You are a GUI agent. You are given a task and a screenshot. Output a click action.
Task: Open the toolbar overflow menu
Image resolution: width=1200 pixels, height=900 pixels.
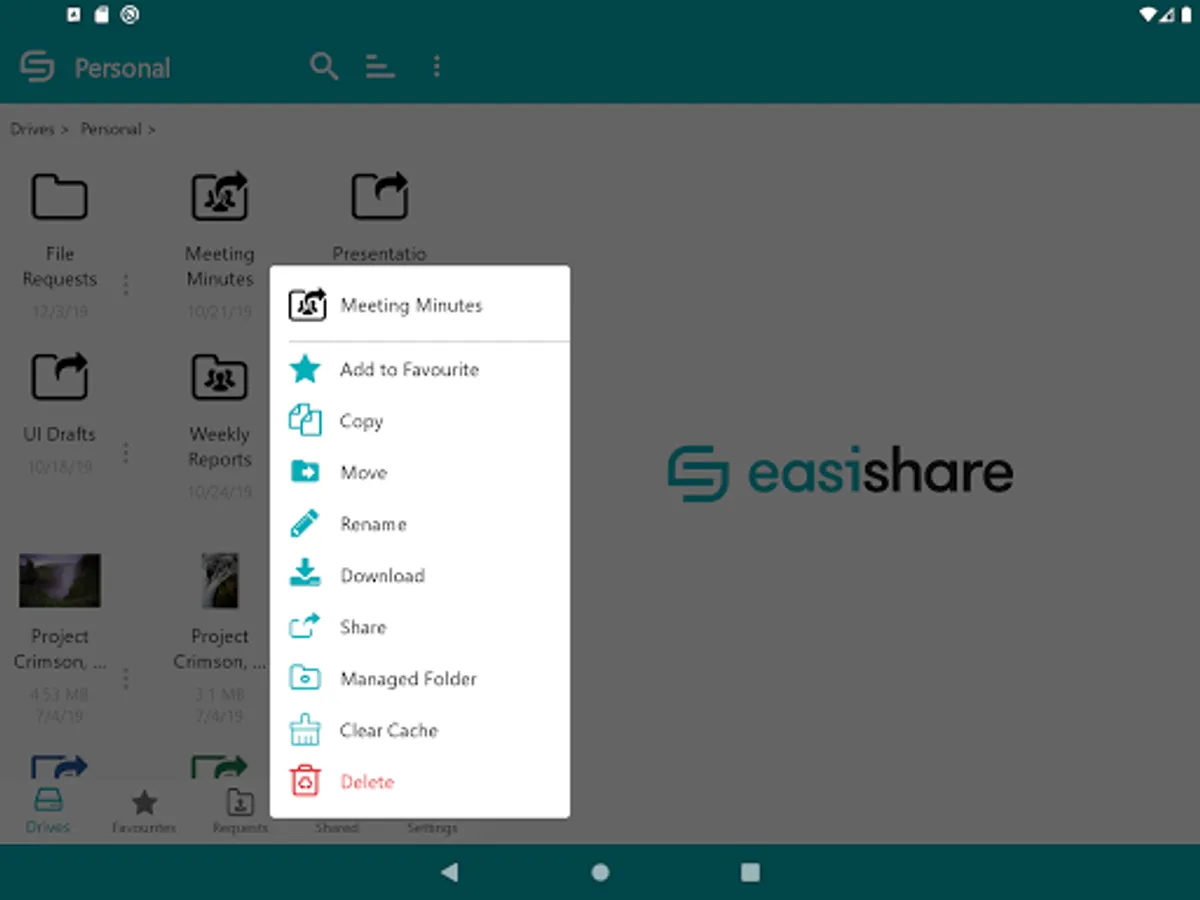[436, 67]
